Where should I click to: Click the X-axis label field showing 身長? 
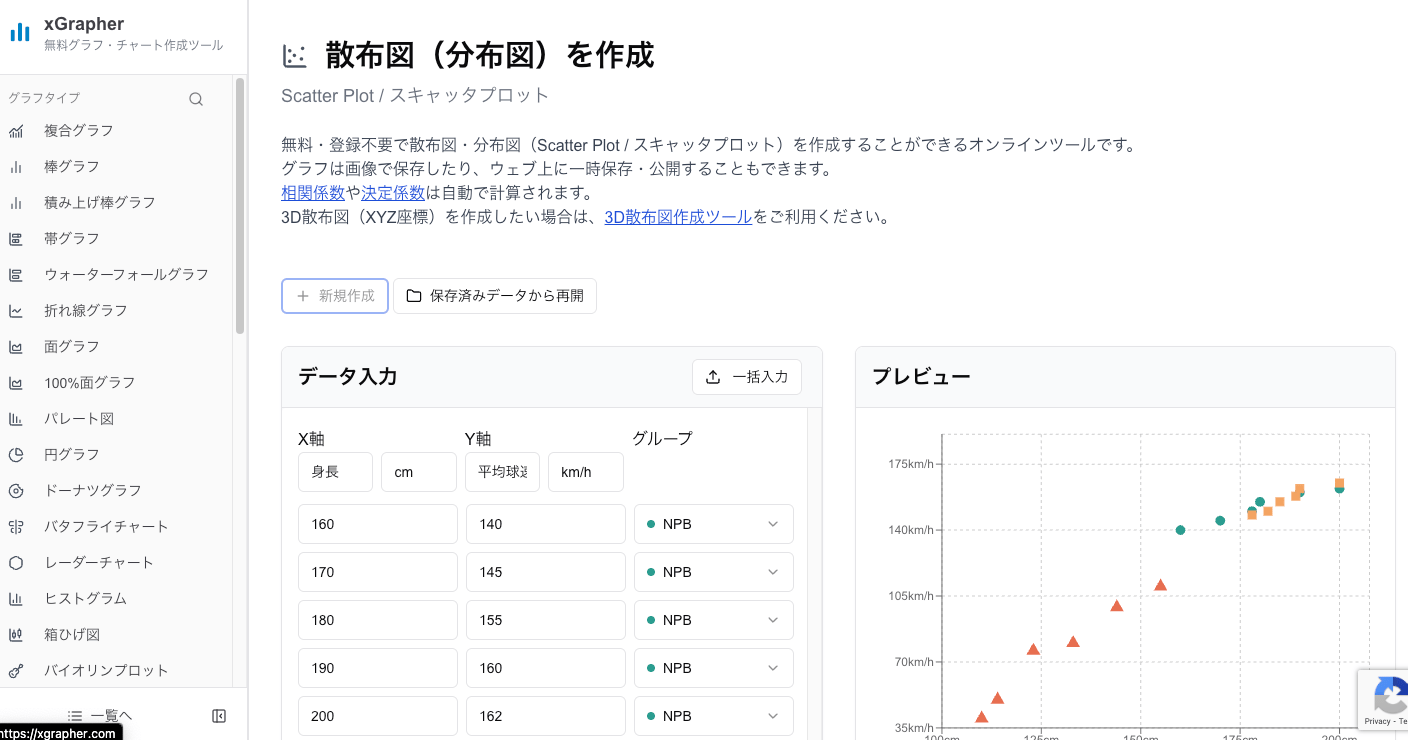coord(335,472)
